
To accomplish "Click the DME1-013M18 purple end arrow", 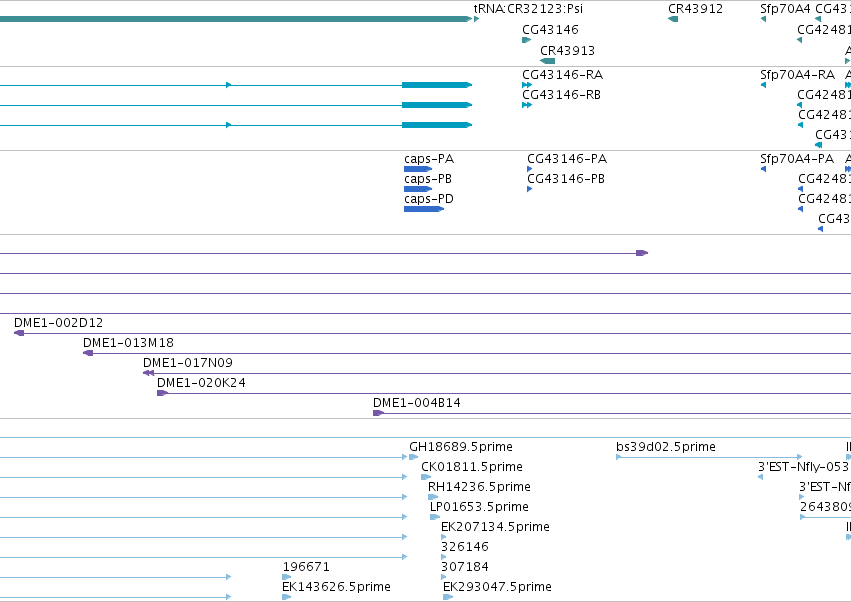I will (88, 353).
